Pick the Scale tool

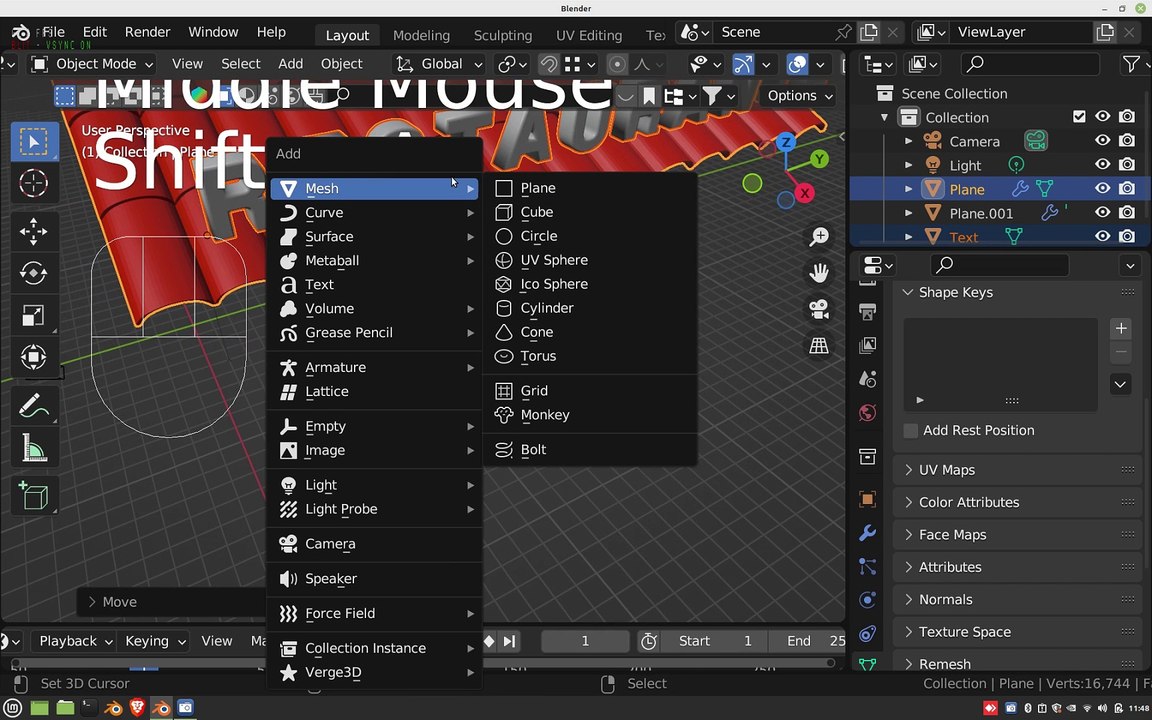click(x=34, y=315)
